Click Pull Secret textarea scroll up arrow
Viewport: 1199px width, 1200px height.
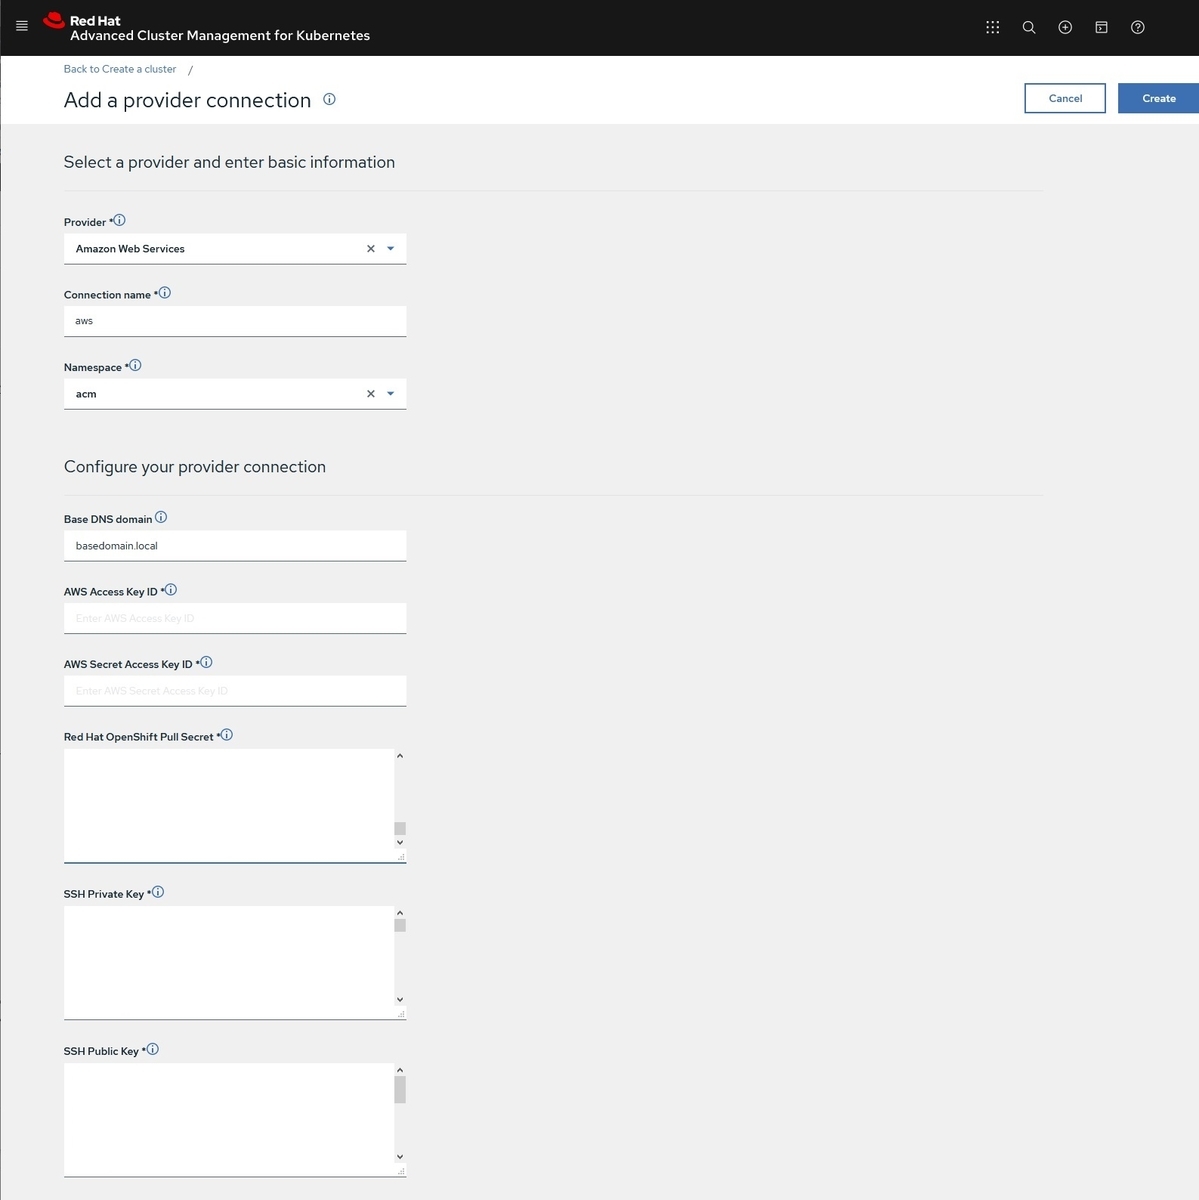click(x=400, y=756)
